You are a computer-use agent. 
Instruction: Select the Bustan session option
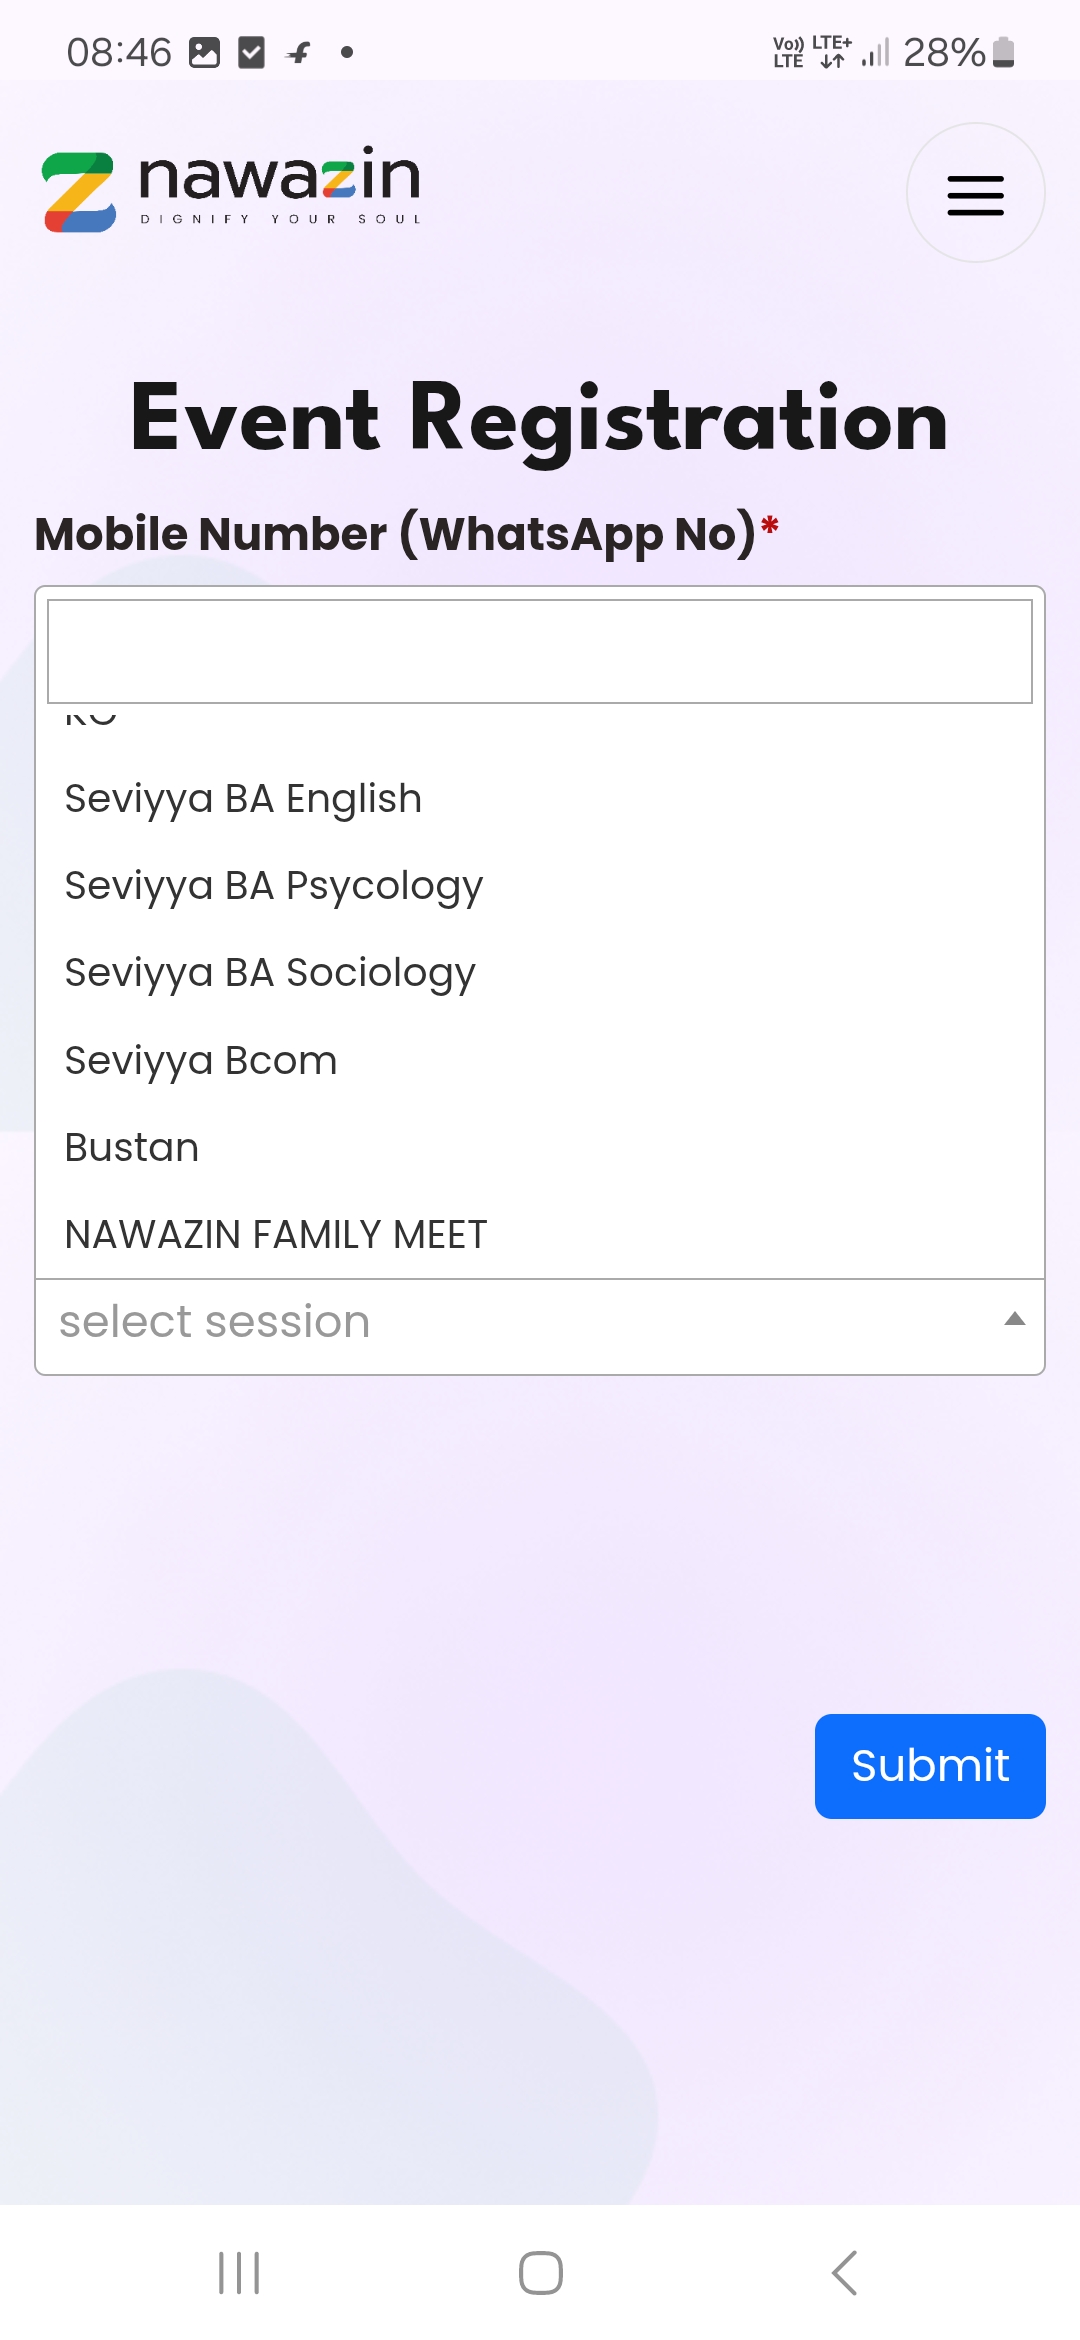(x=132, y=1148)
